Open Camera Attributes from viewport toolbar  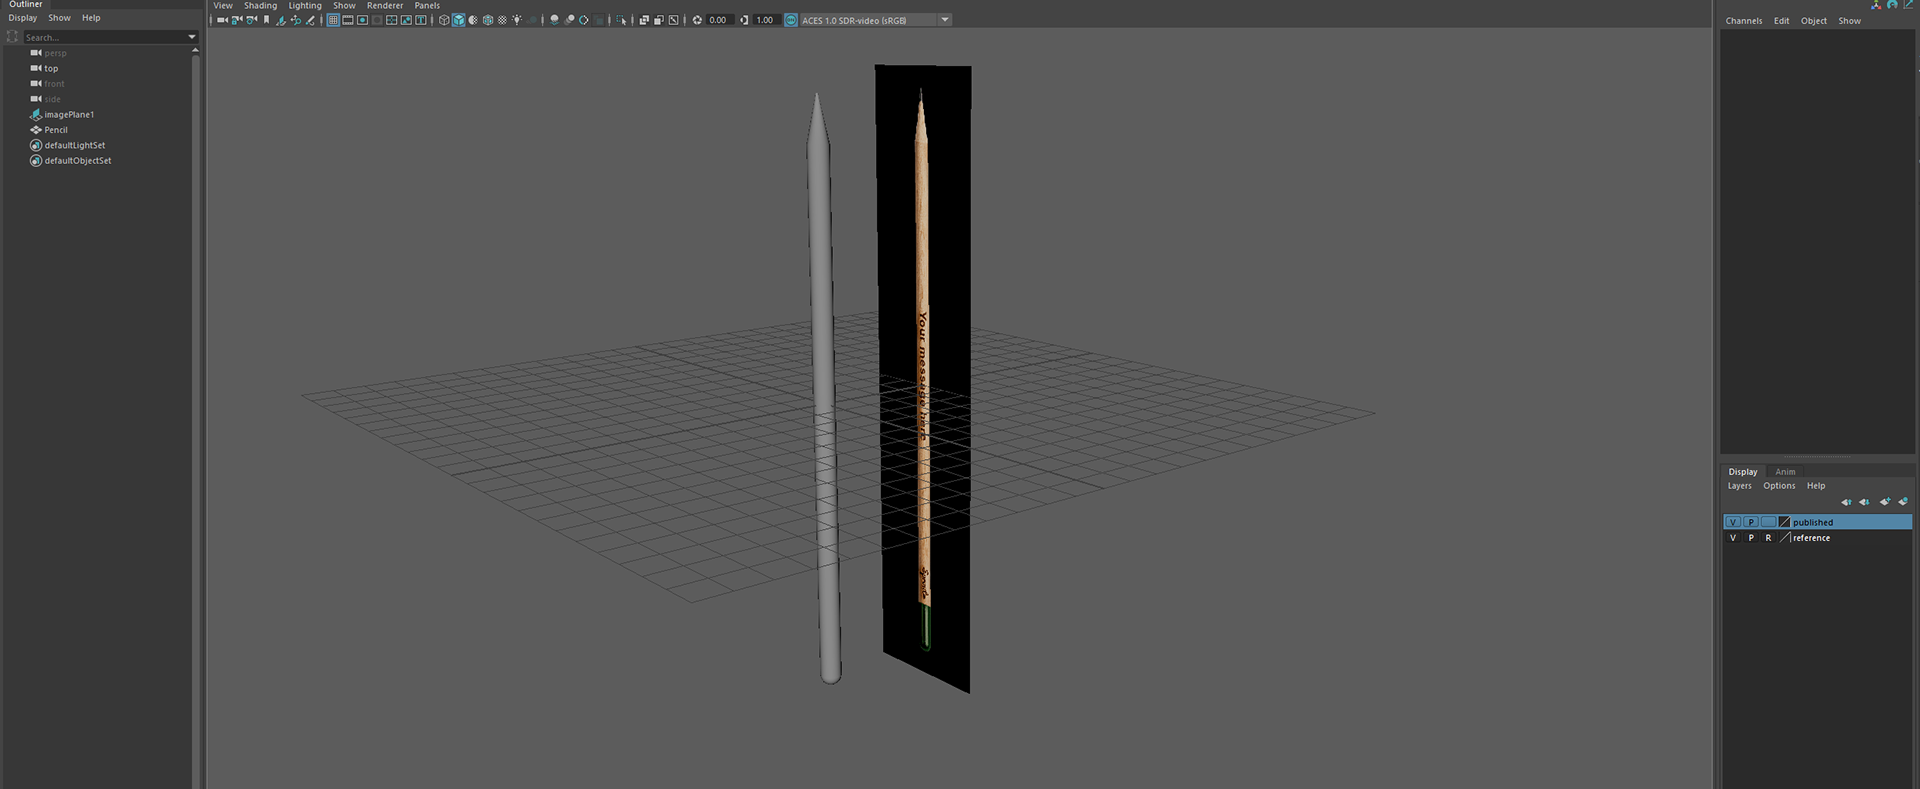(251, 20)
